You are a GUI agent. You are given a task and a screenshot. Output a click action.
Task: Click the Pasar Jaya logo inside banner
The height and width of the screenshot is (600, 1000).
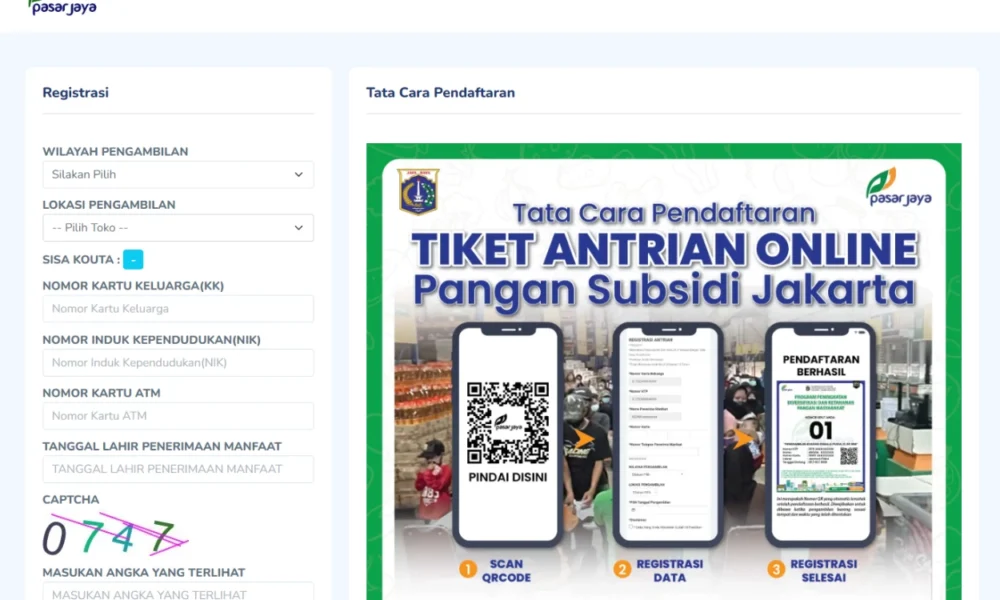tap(899, 186)
